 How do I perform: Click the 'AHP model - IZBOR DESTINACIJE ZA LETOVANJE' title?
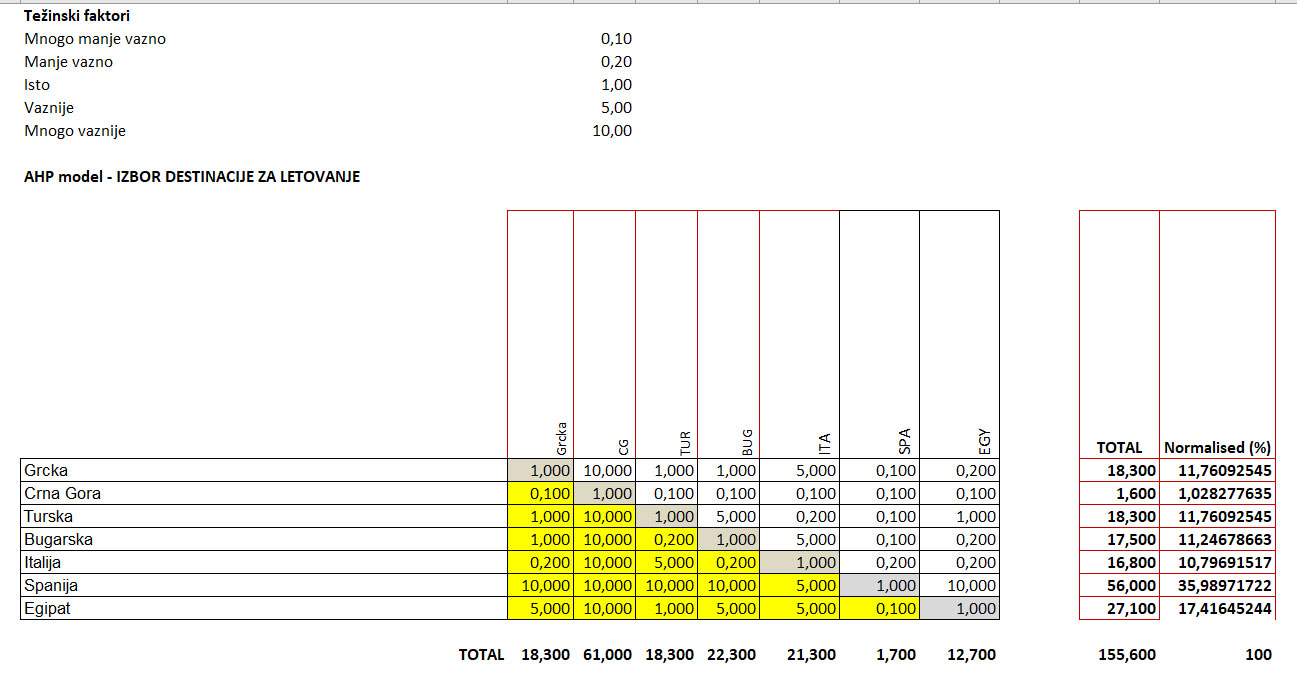point(192,177)
